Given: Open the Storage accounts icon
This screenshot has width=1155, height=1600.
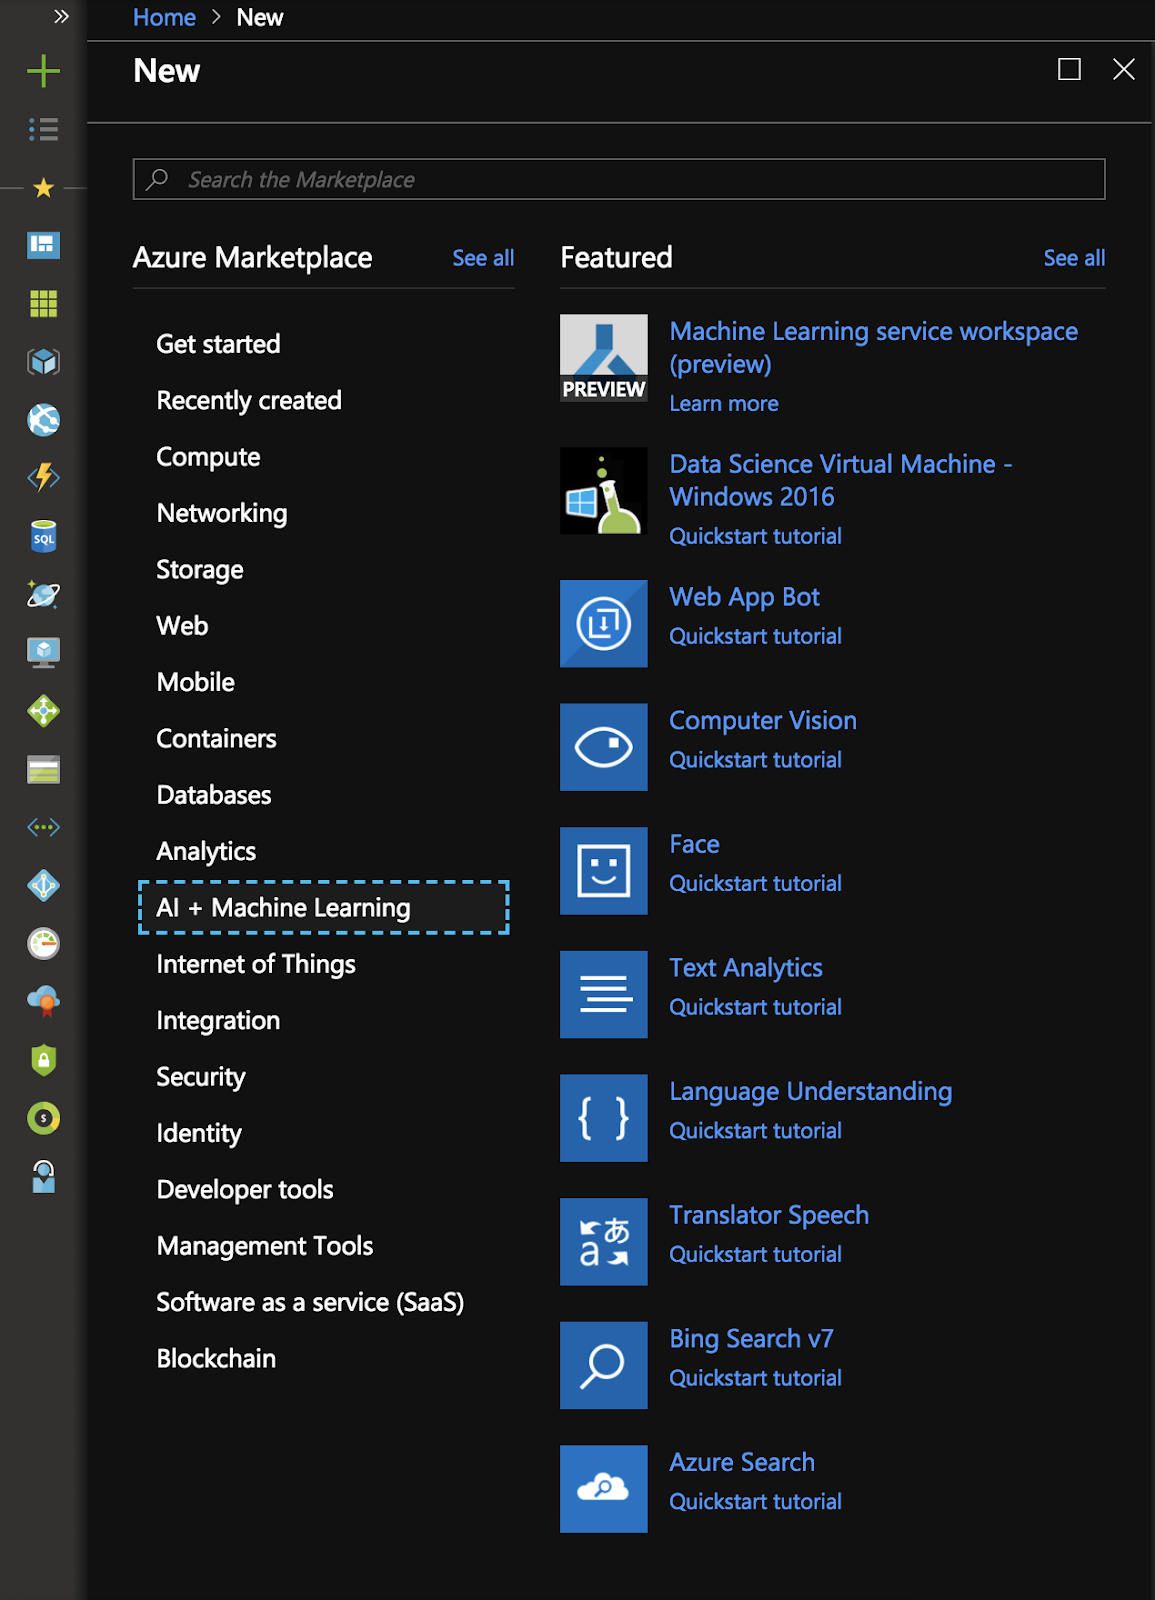Looking at the screenshot, I should (x=43, y=770).
